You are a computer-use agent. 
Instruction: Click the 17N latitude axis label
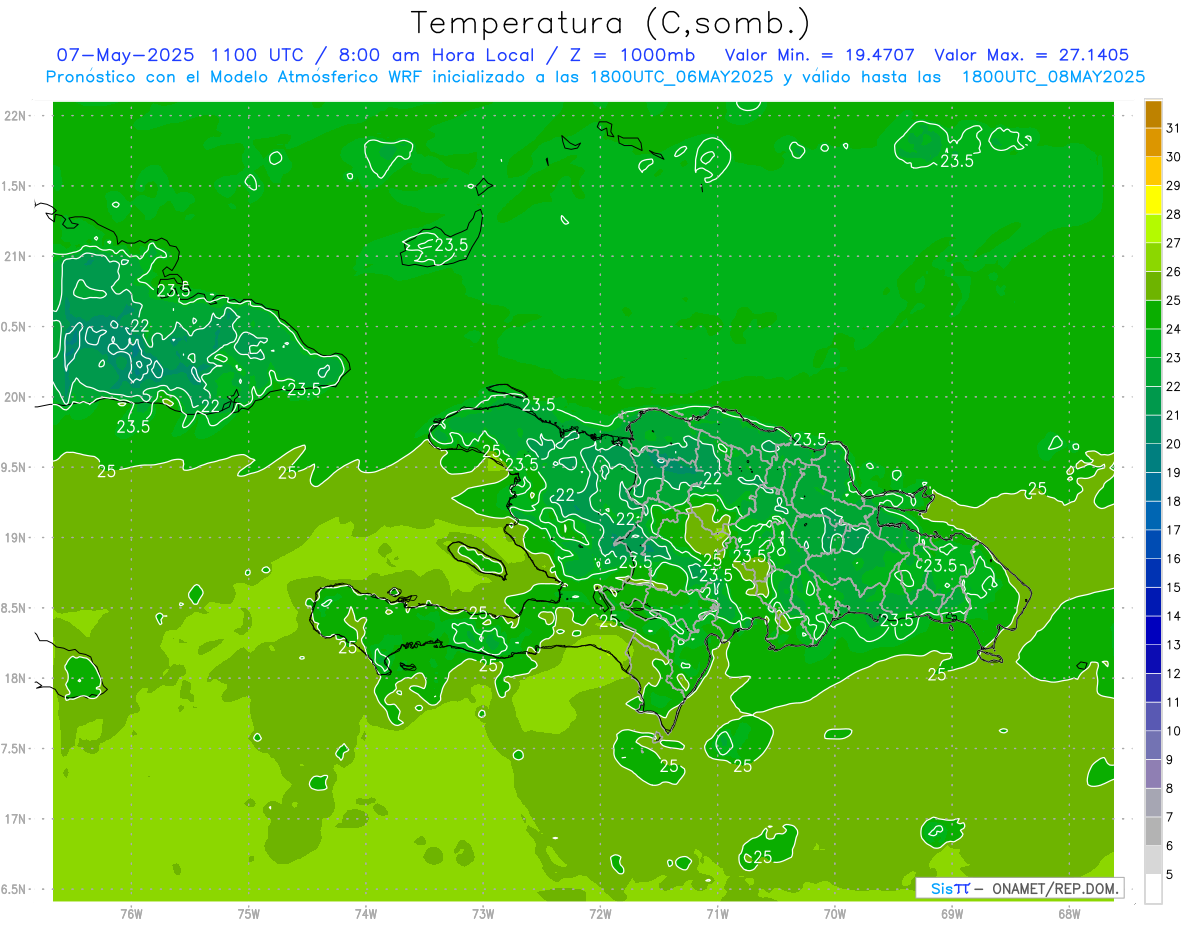[x=15, y=819]
